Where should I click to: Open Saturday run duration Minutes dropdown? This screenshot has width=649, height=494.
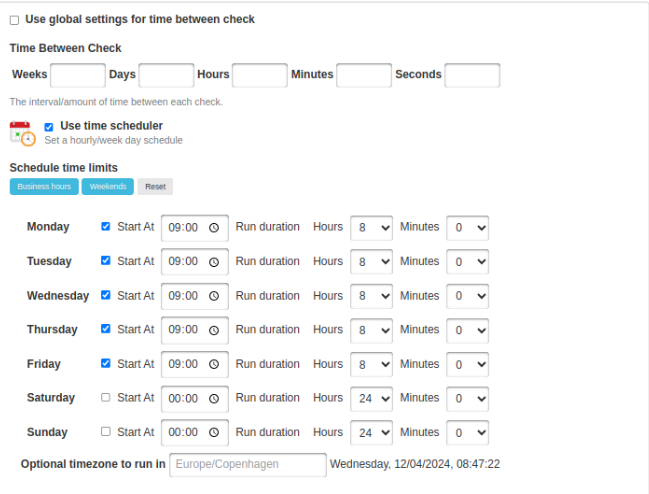point(467,399)
